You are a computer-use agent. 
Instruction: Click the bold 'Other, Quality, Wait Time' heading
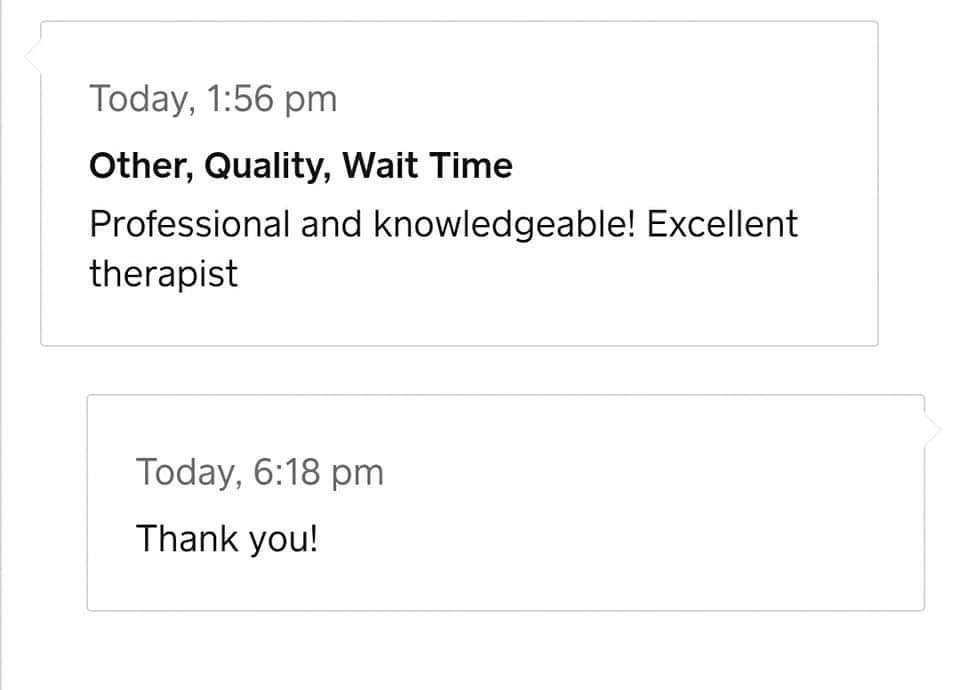tap(301, 166)
